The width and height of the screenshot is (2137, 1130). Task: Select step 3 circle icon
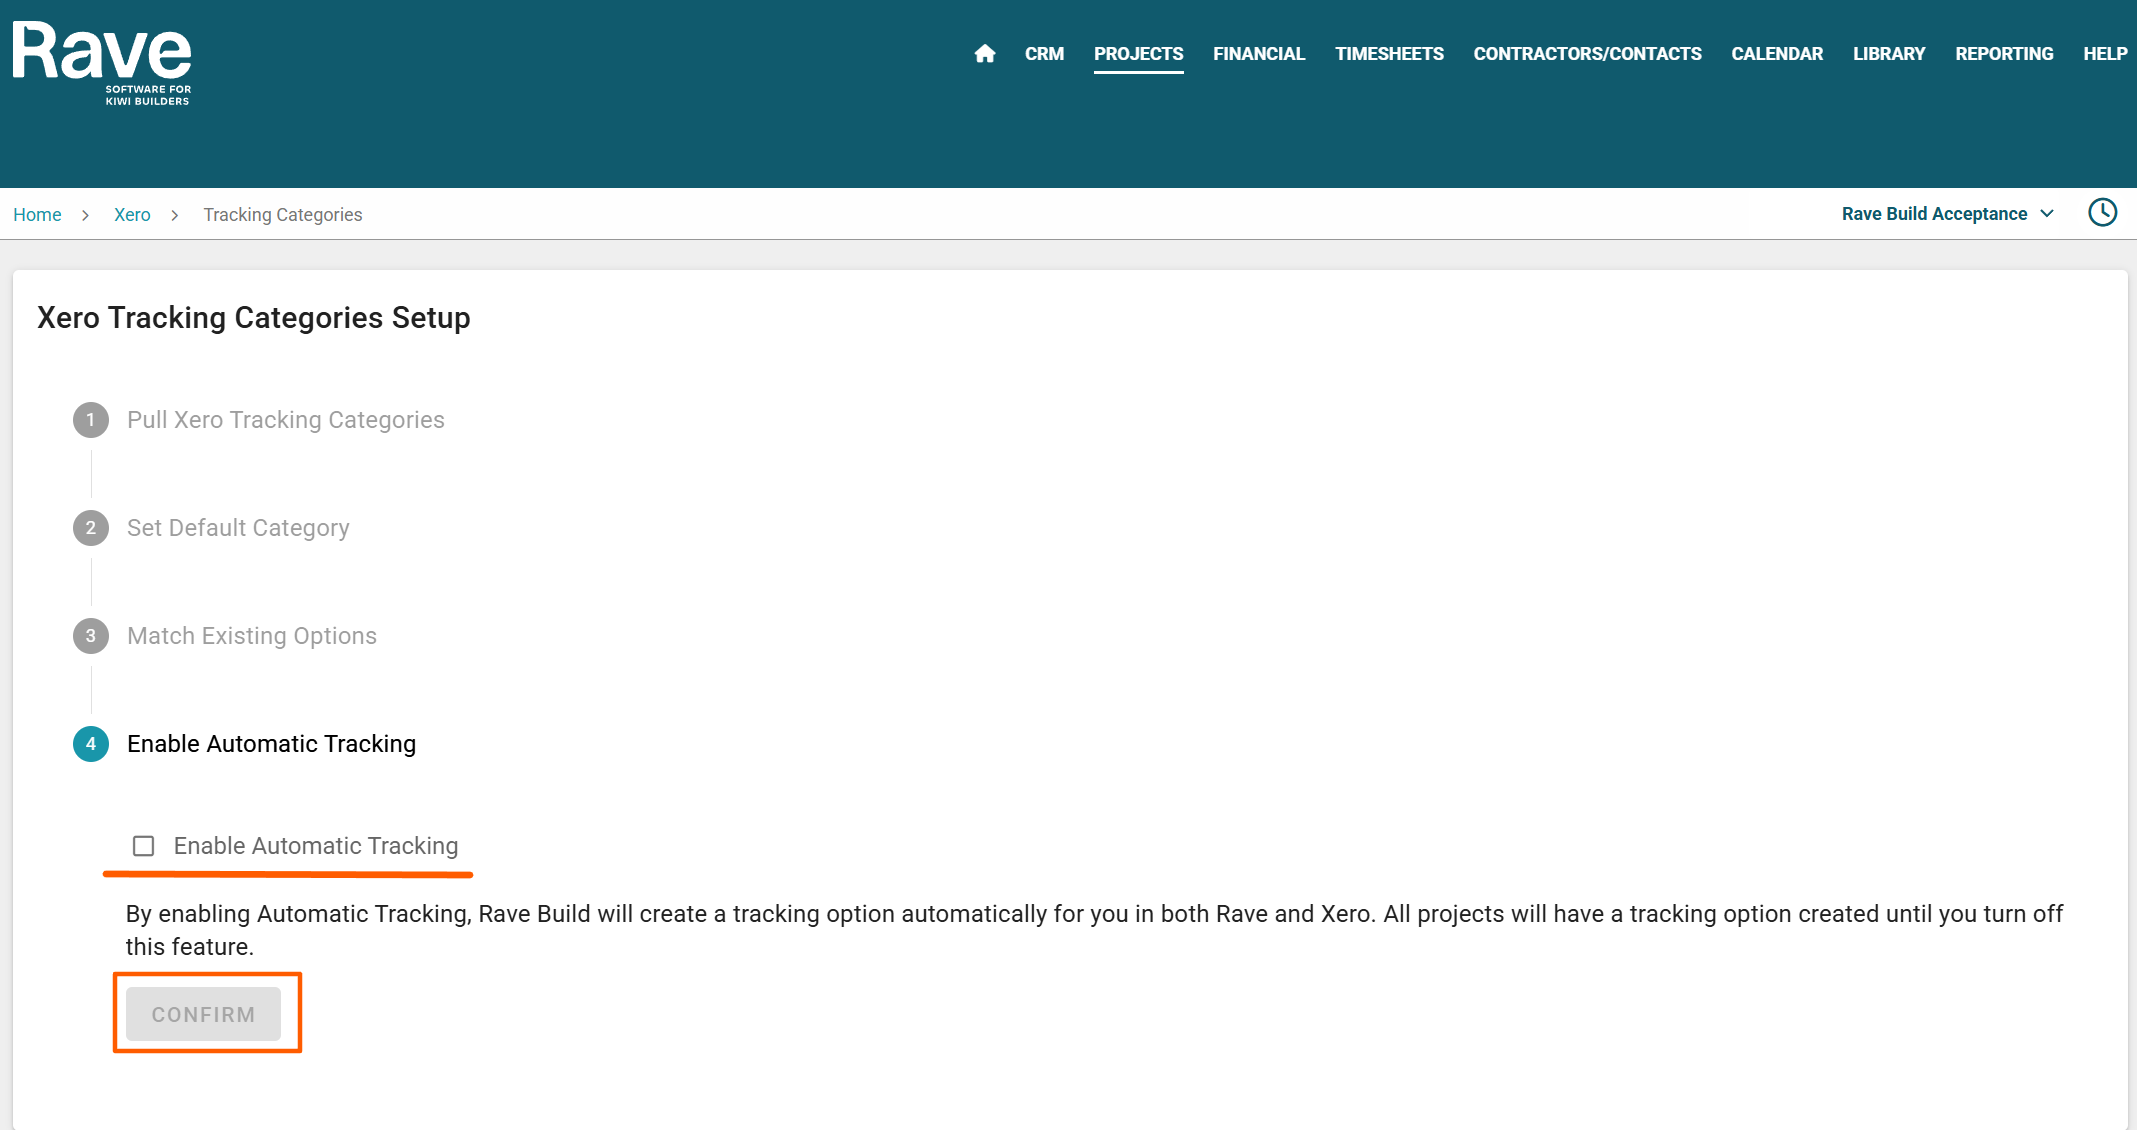pos(91,636)
